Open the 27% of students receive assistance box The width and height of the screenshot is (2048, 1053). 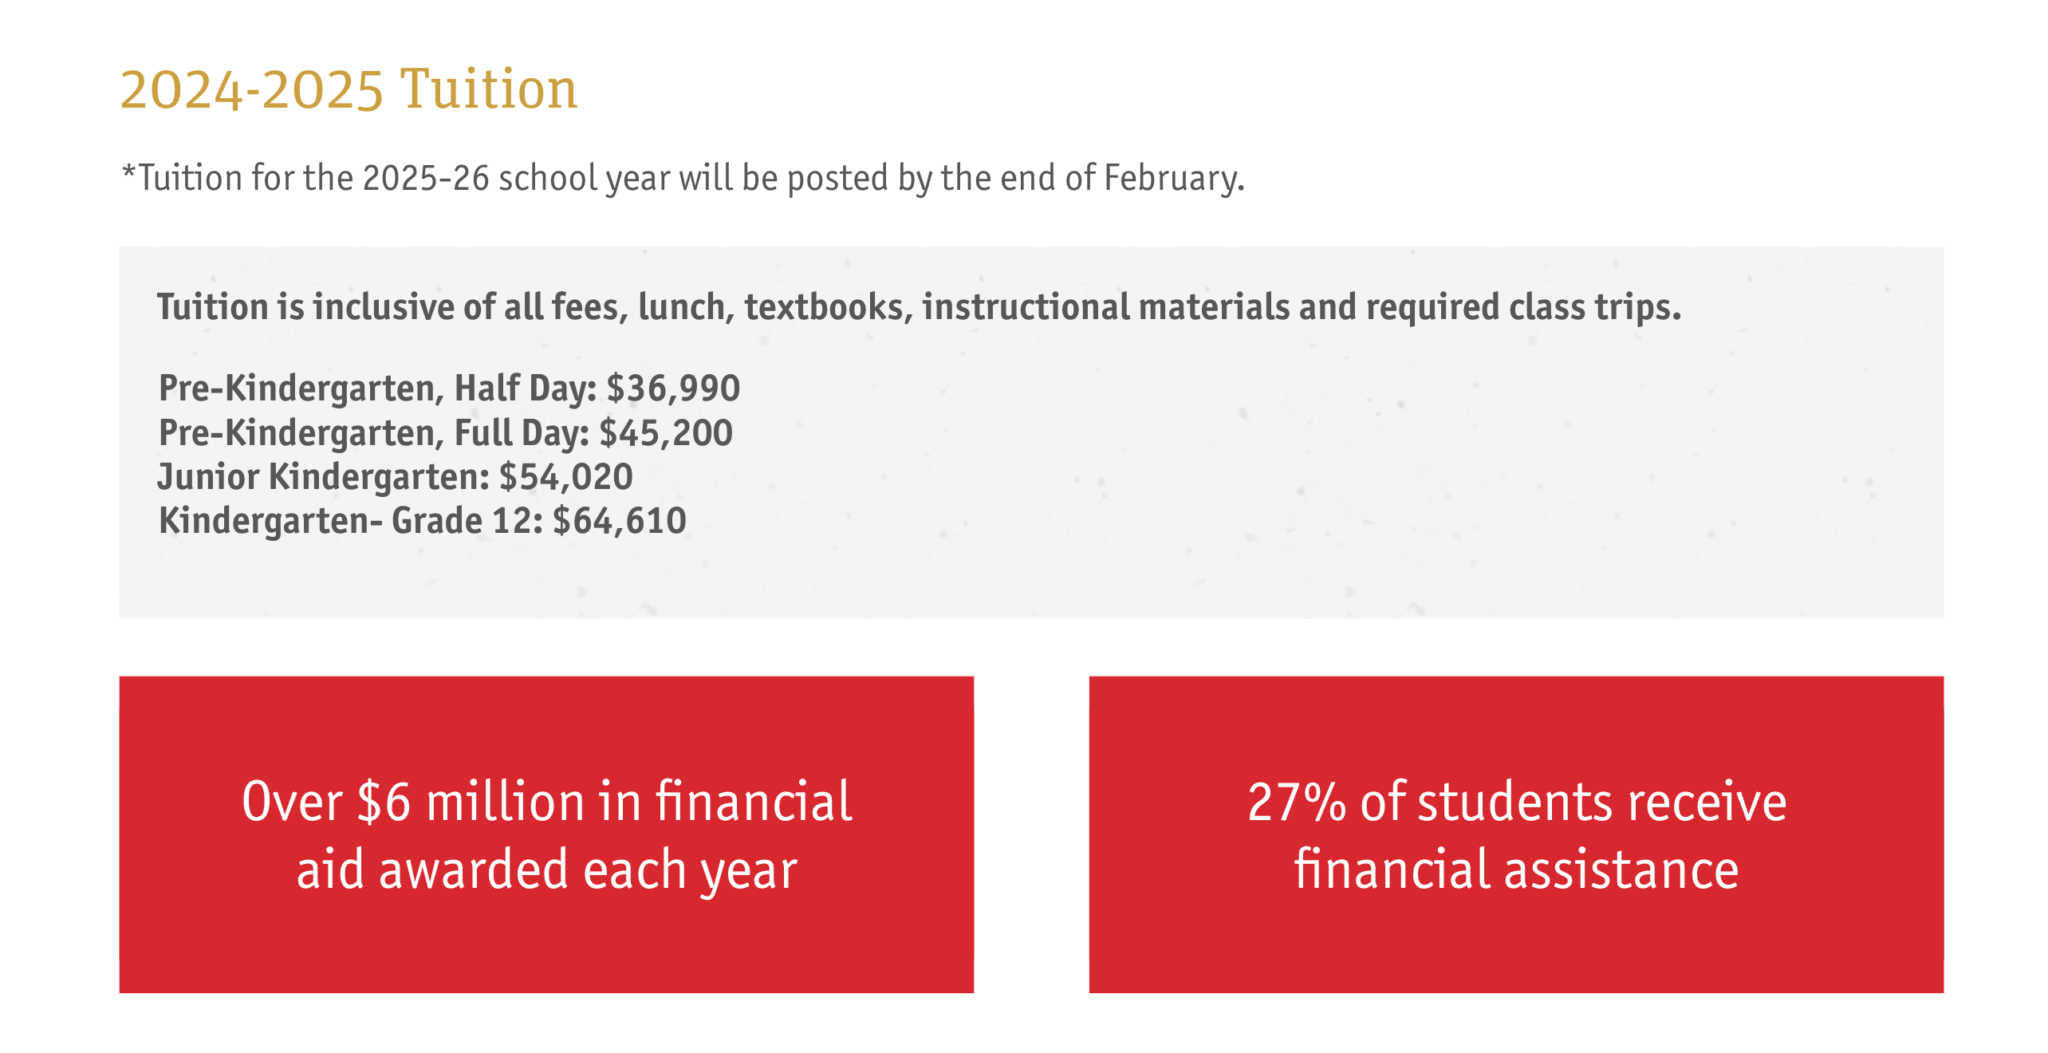pyautogui.click(x=1516, y=834)
